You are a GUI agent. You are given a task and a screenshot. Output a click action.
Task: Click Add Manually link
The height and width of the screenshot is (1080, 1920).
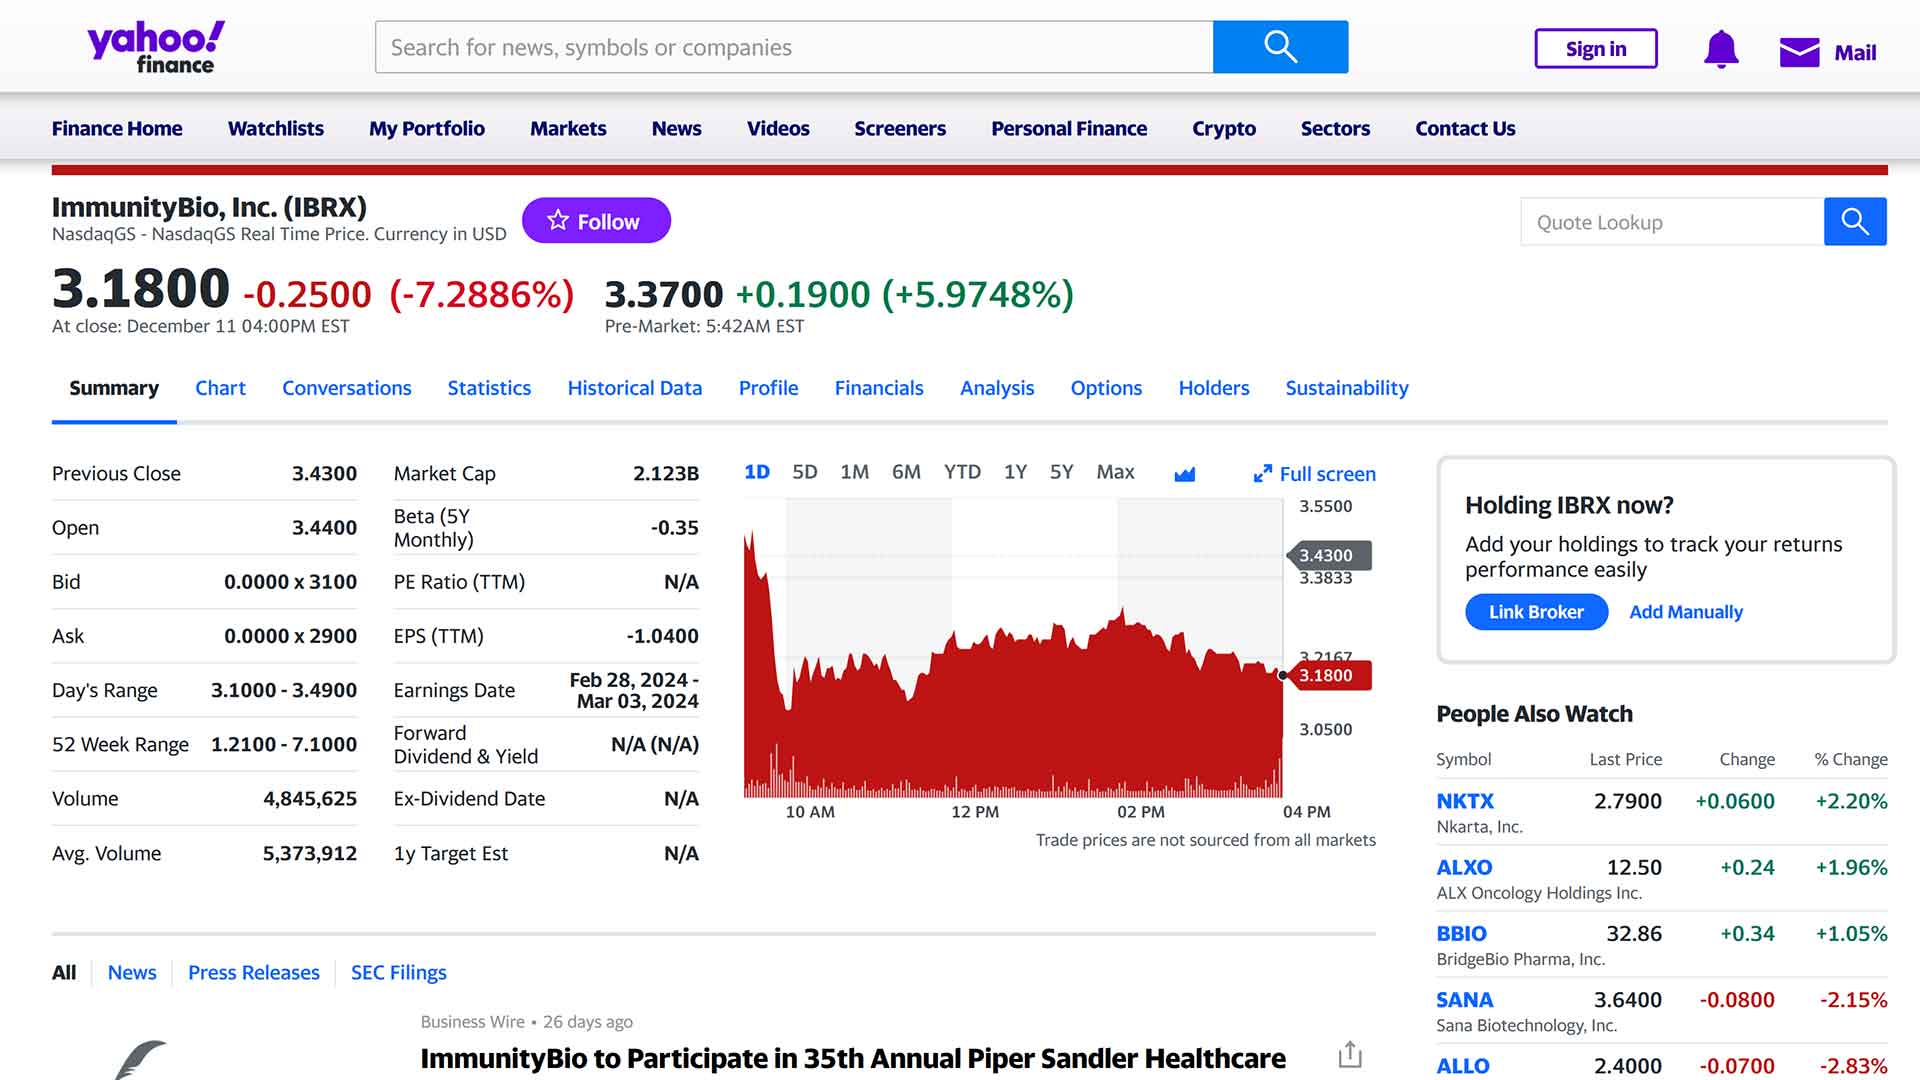tap(1686, 612)
